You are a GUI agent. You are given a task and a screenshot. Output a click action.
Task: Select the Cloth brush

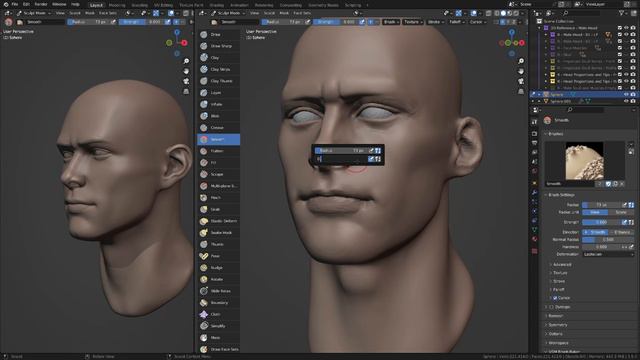click(x=218, y=314)
